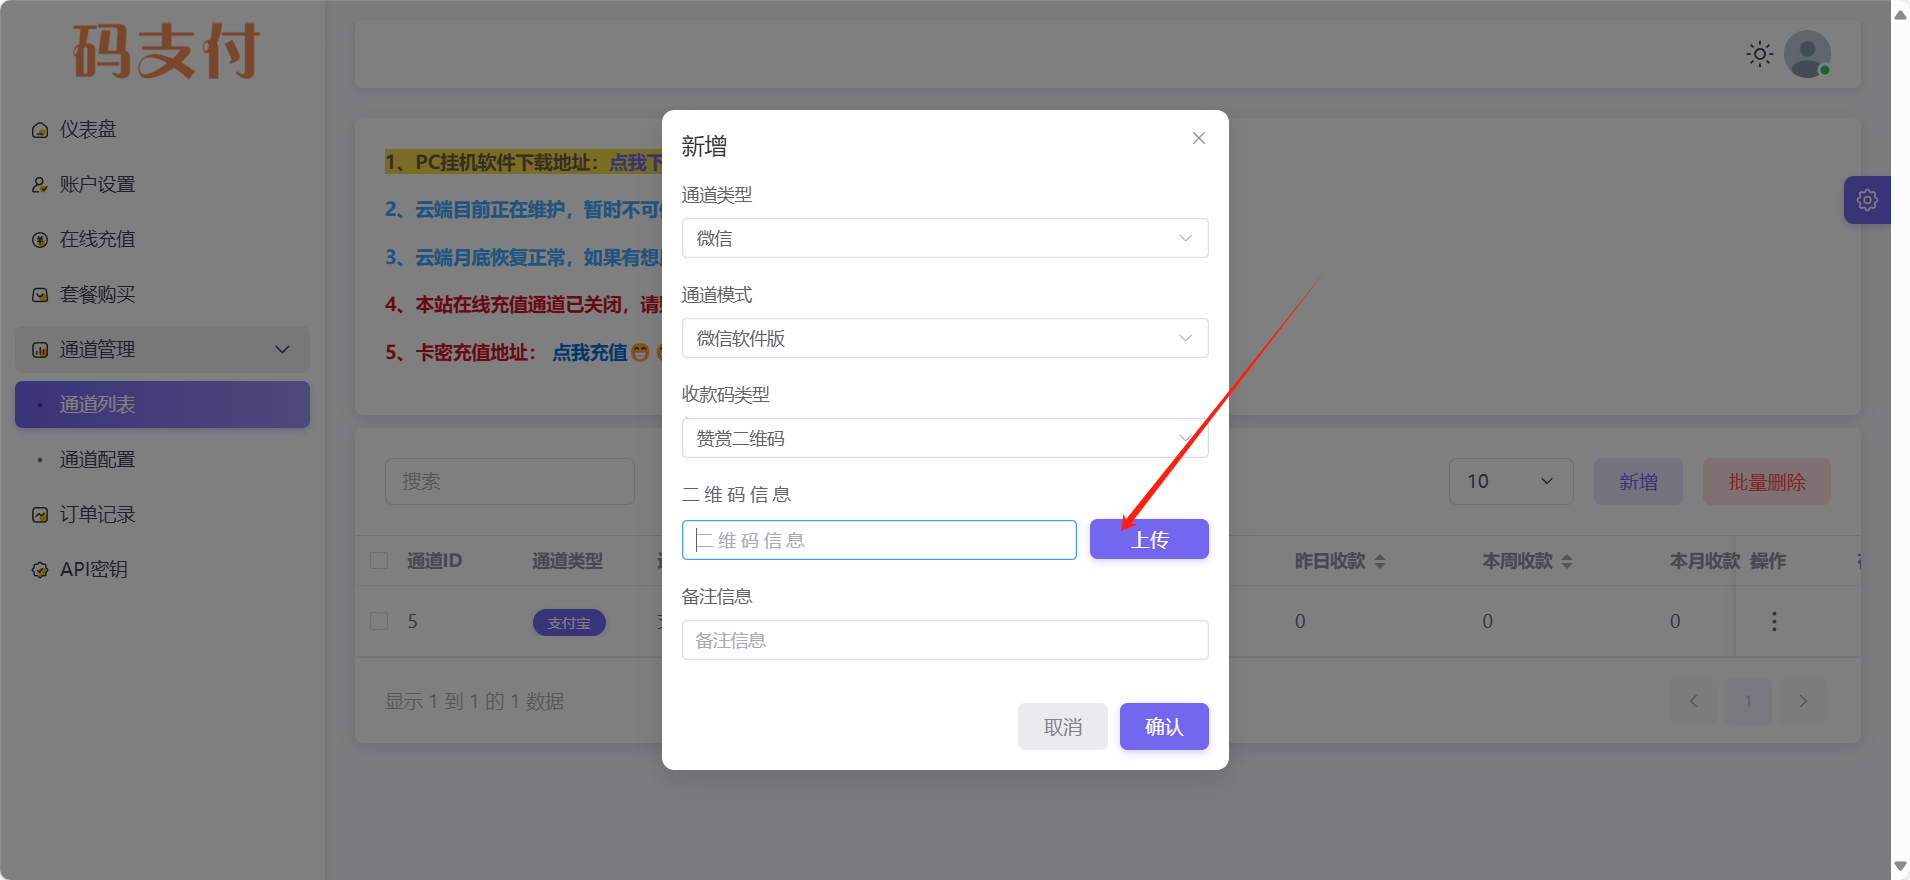Select 通道列表 submenu item
The width and height of the screenshot is (1910, 880).
click(x=162, y=405)
